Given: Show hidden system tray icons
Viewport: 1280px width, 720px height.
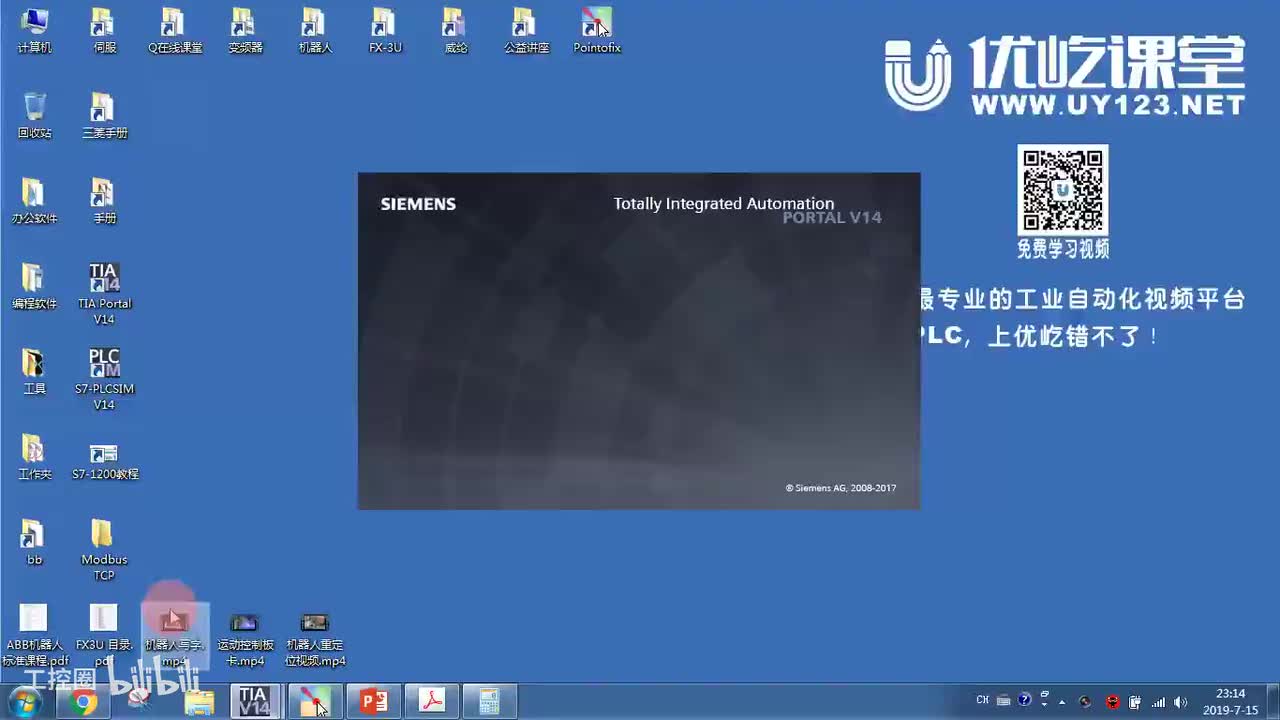Looking at the screenshot, I should tap(1062, 702).
